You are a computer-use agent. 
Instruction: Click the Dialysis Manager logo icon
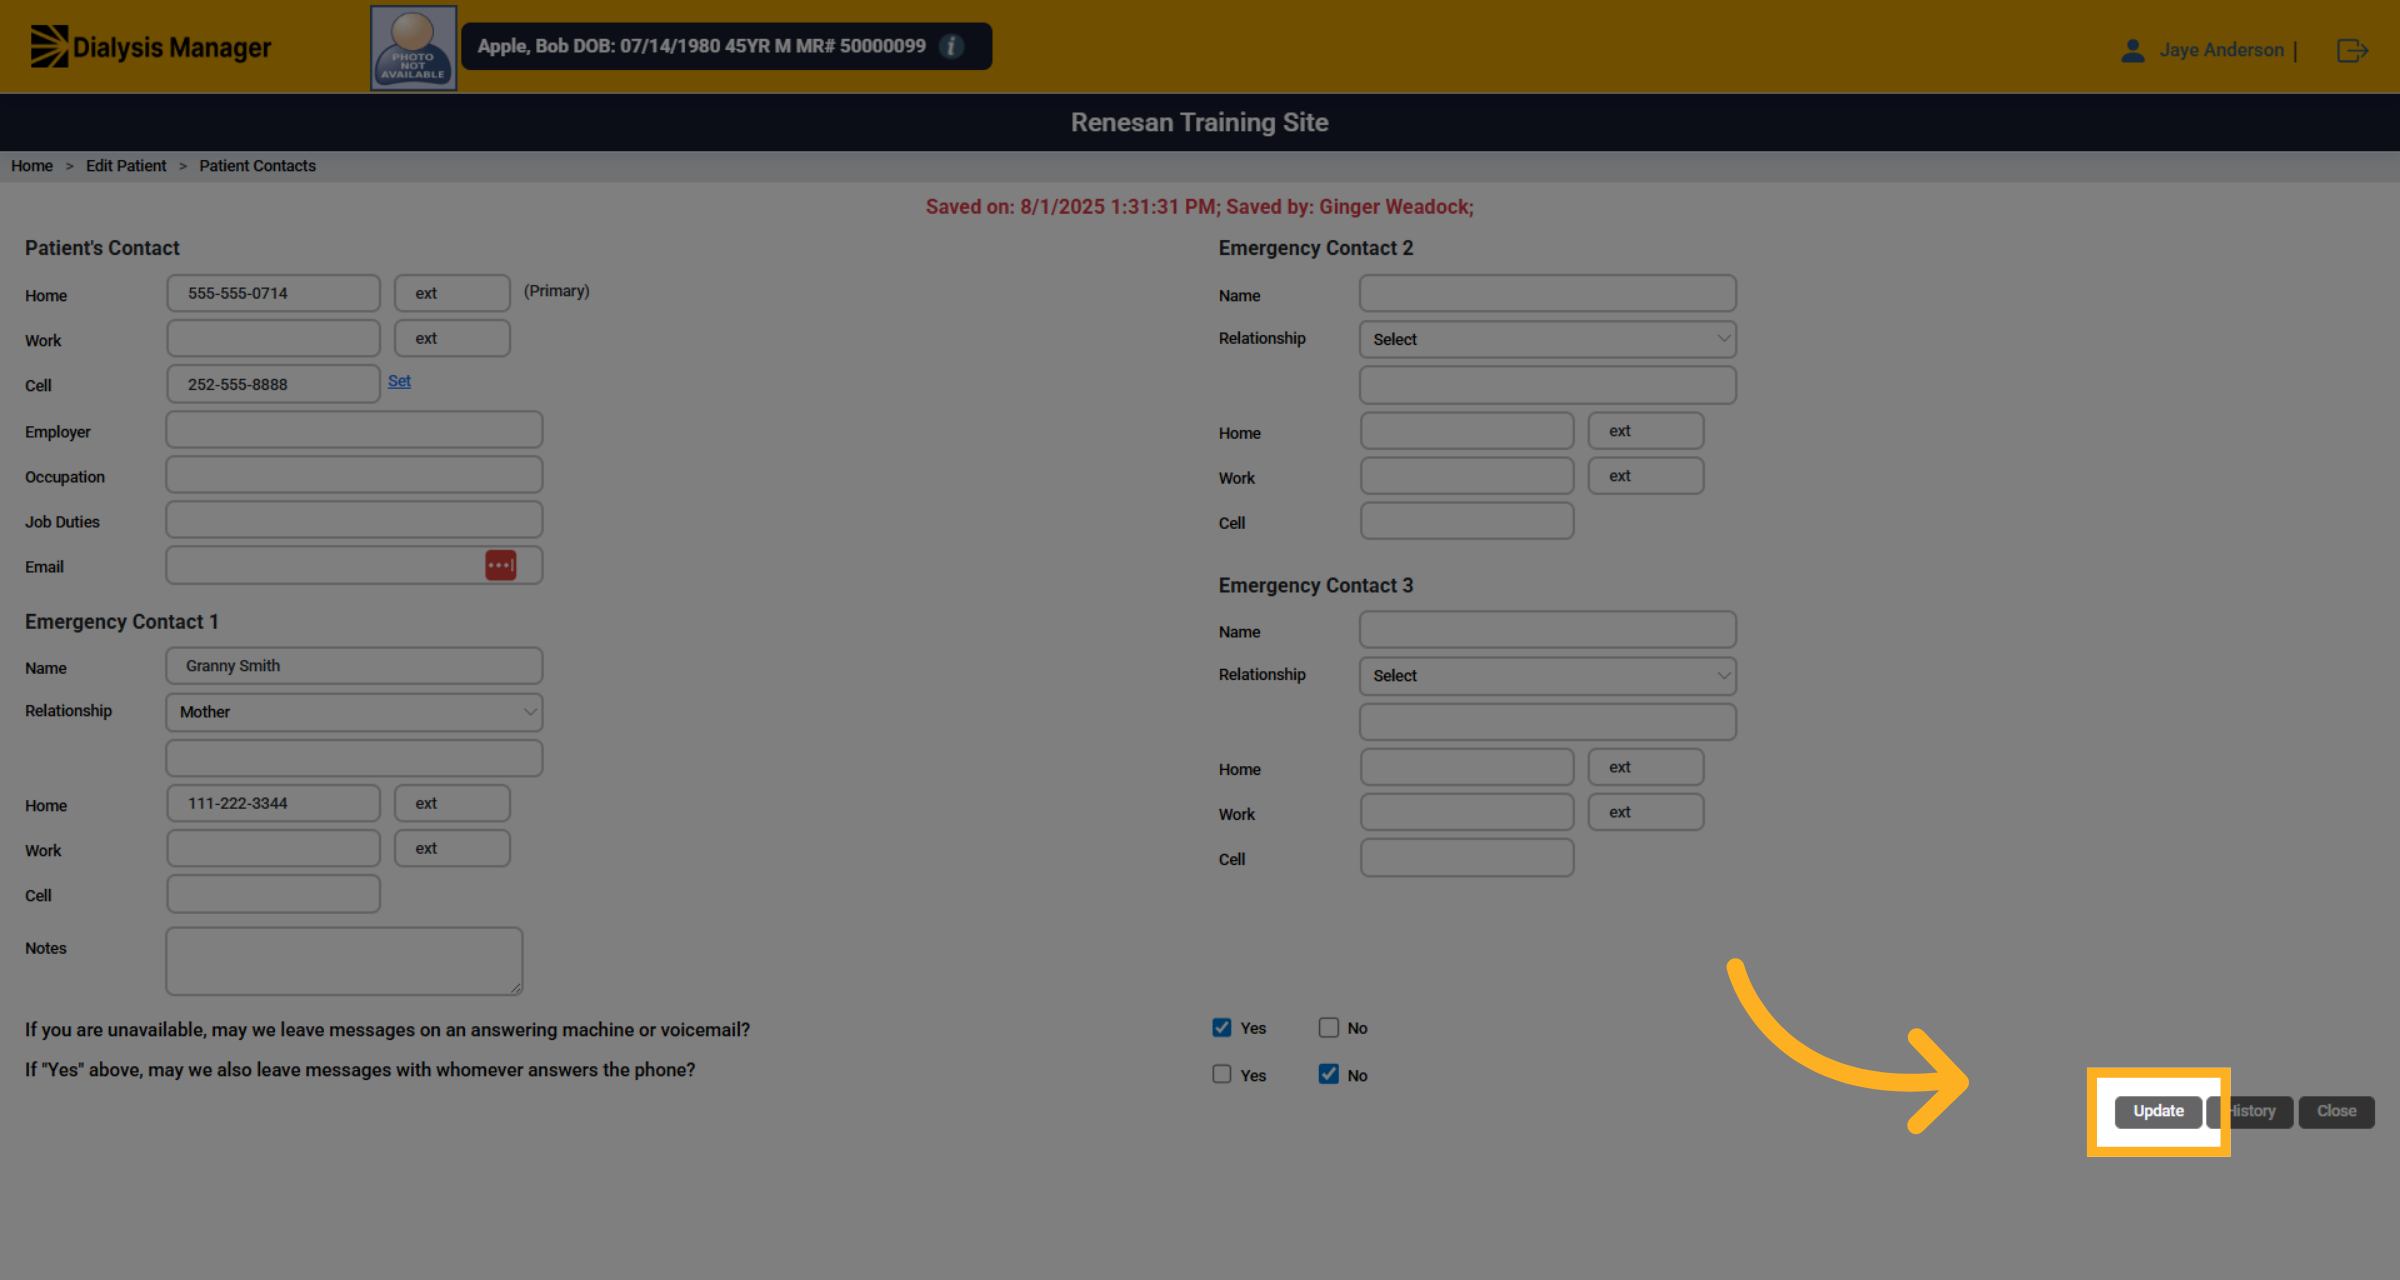point(49,47)
